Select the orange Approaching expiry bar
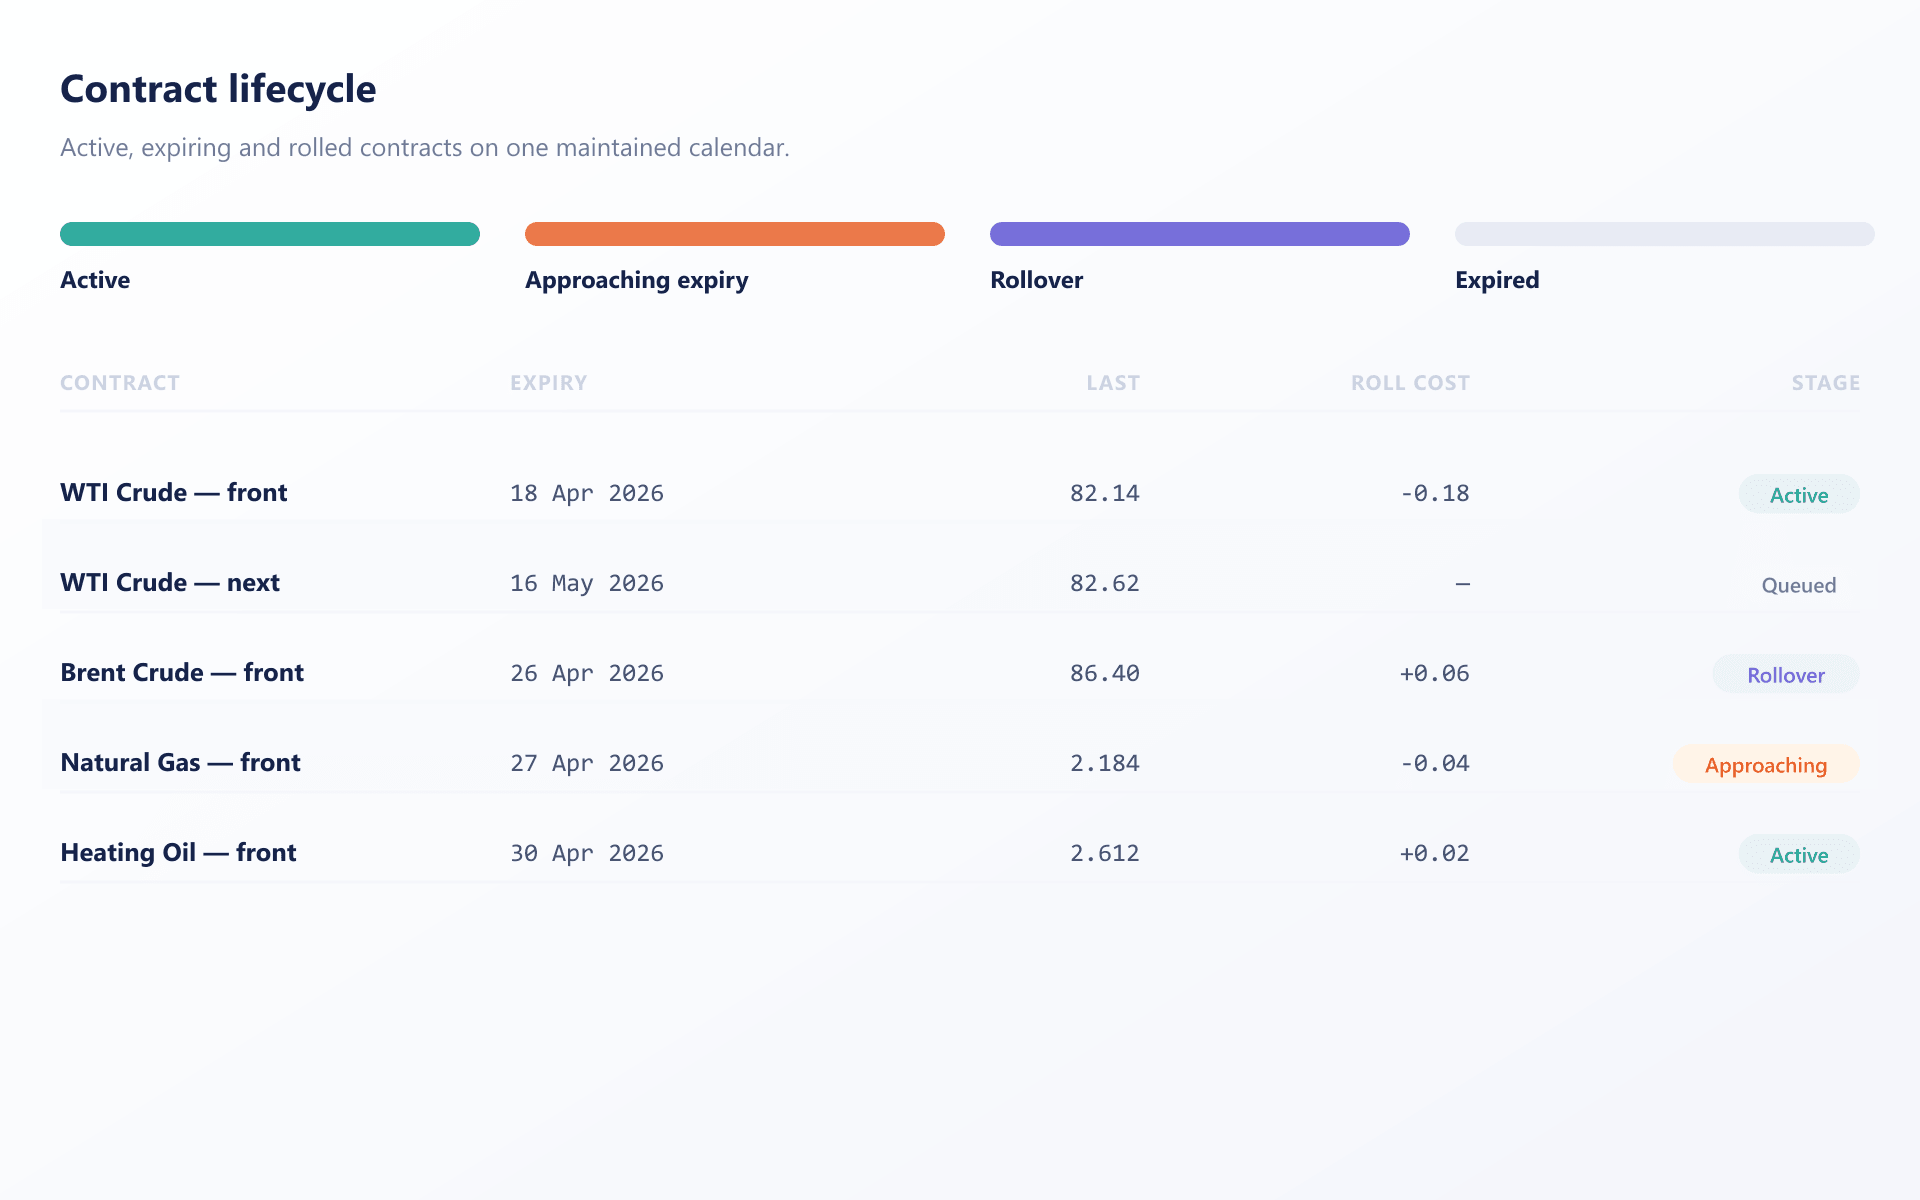 tap(735, 234)
